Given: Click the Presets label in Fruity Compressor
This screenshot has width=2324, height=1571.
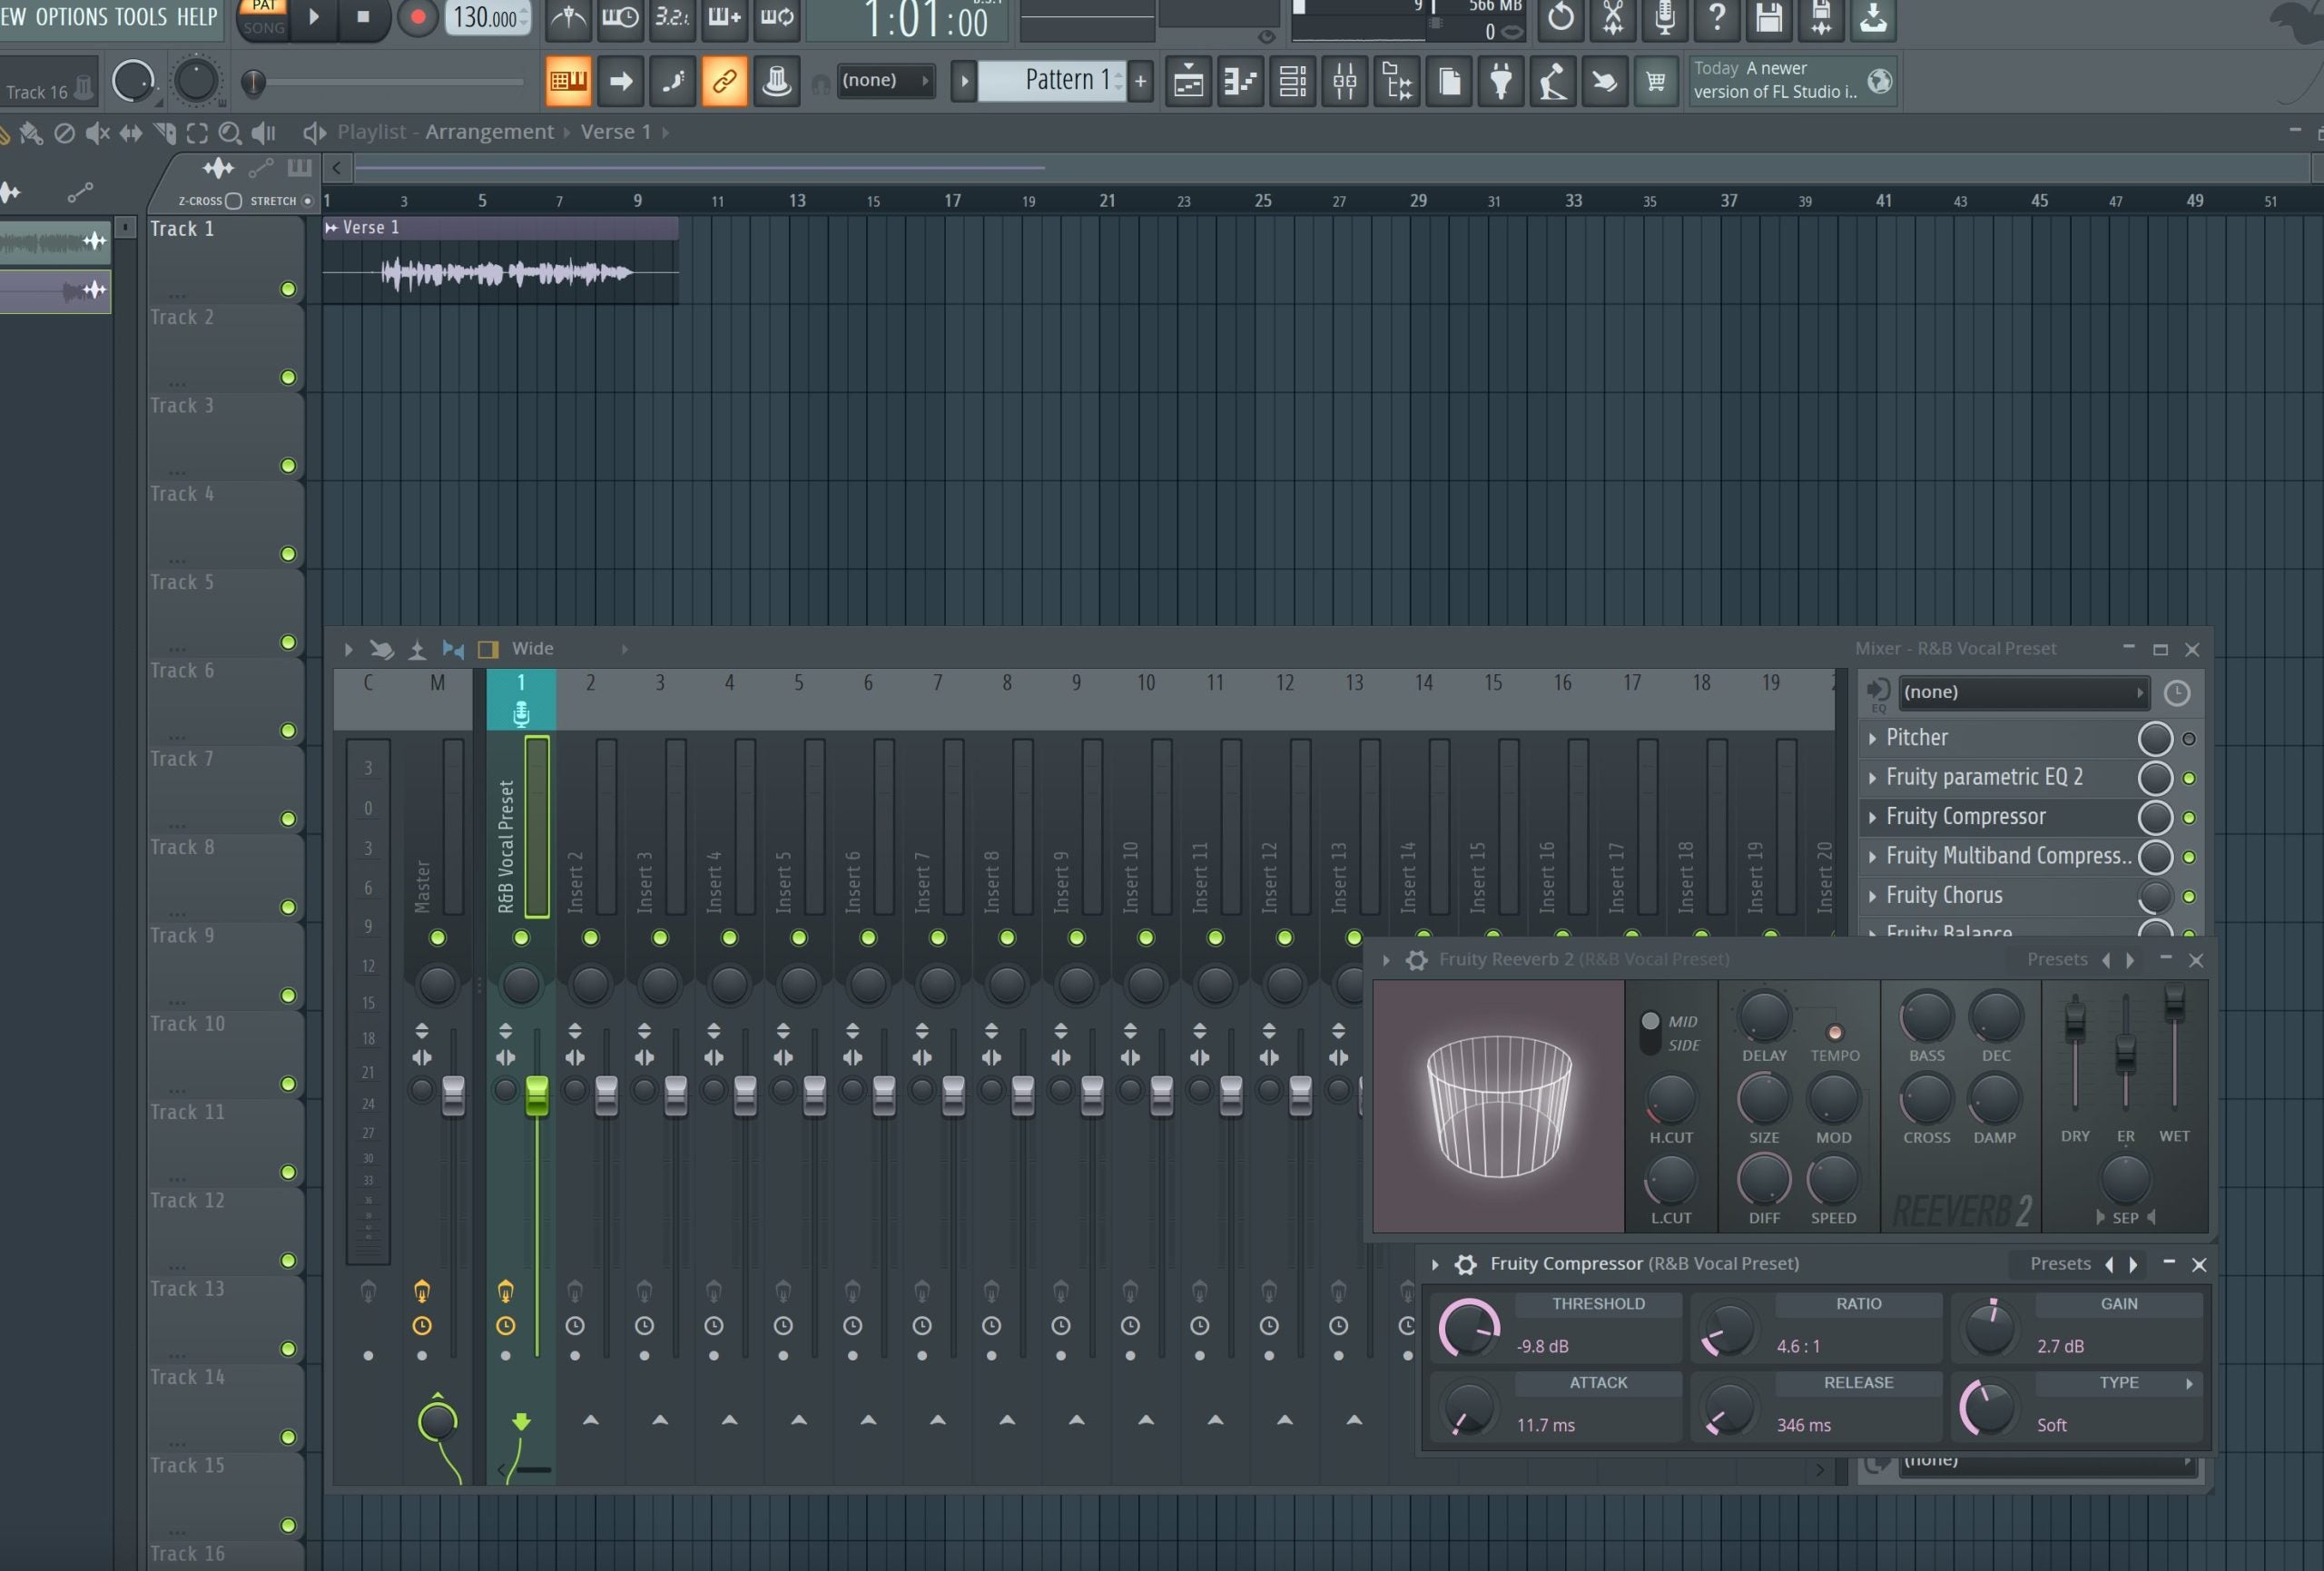Looking at the screenshot, I should click(x=2059, y=1264).
